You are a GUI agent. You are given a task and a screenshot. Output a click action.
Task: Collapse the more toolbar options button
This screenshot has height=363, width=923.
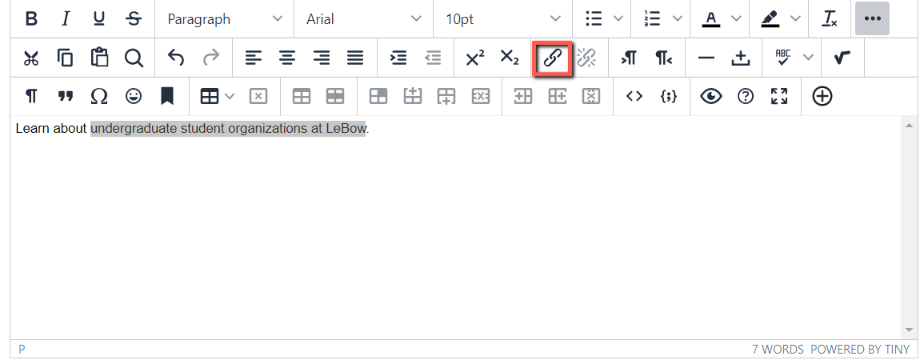point(872,19)
